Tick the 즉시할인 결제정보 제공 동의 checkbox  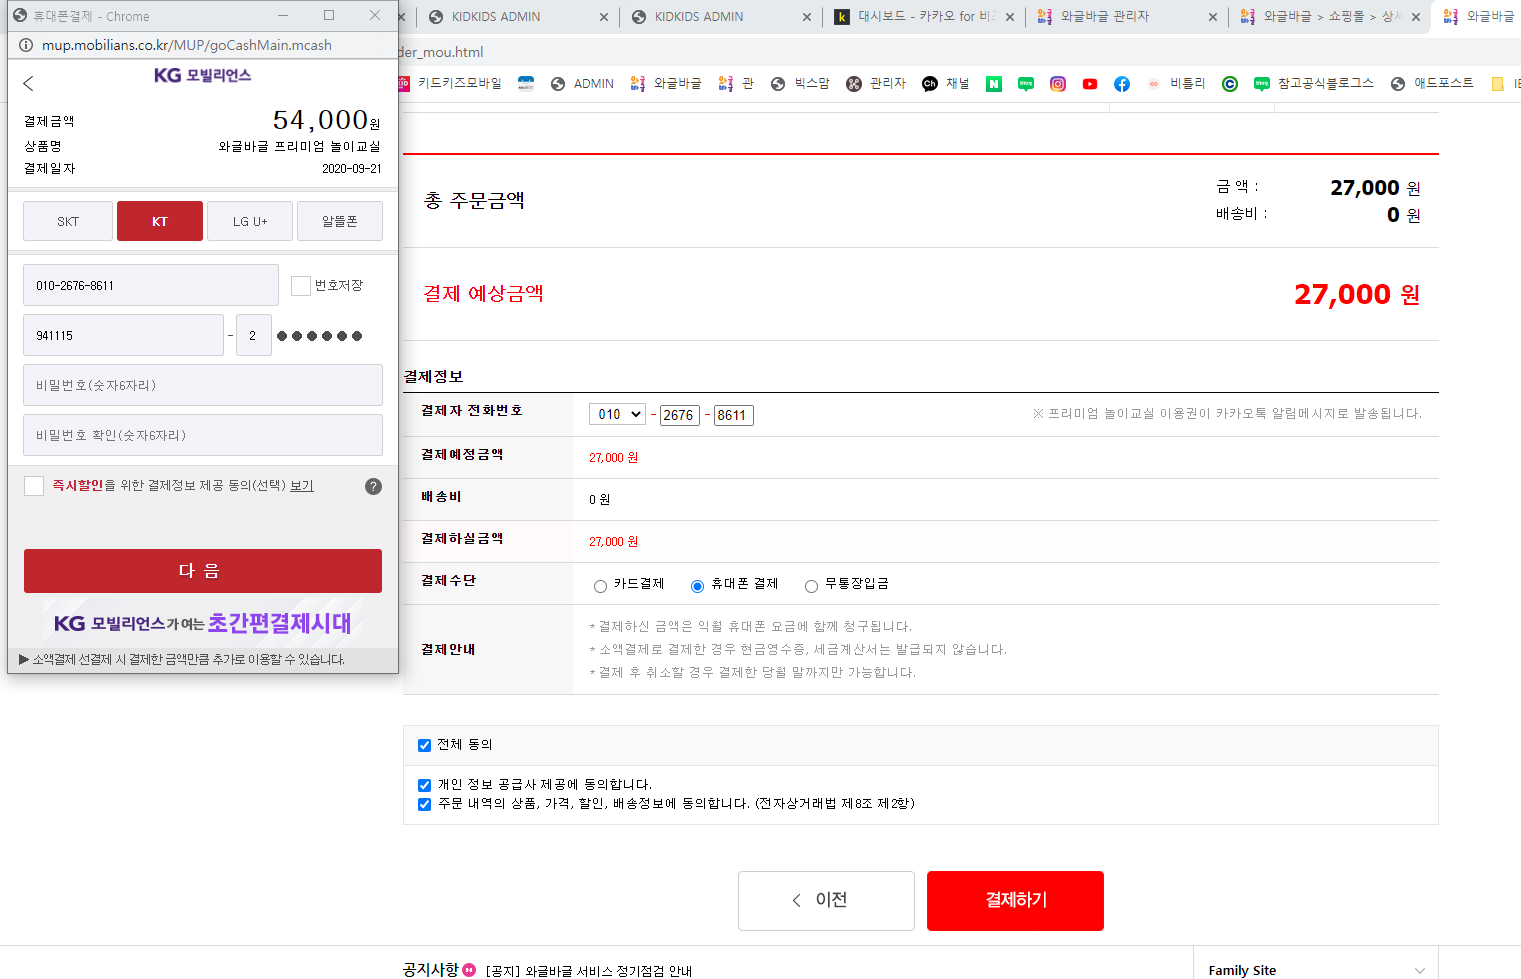[34, 486]
